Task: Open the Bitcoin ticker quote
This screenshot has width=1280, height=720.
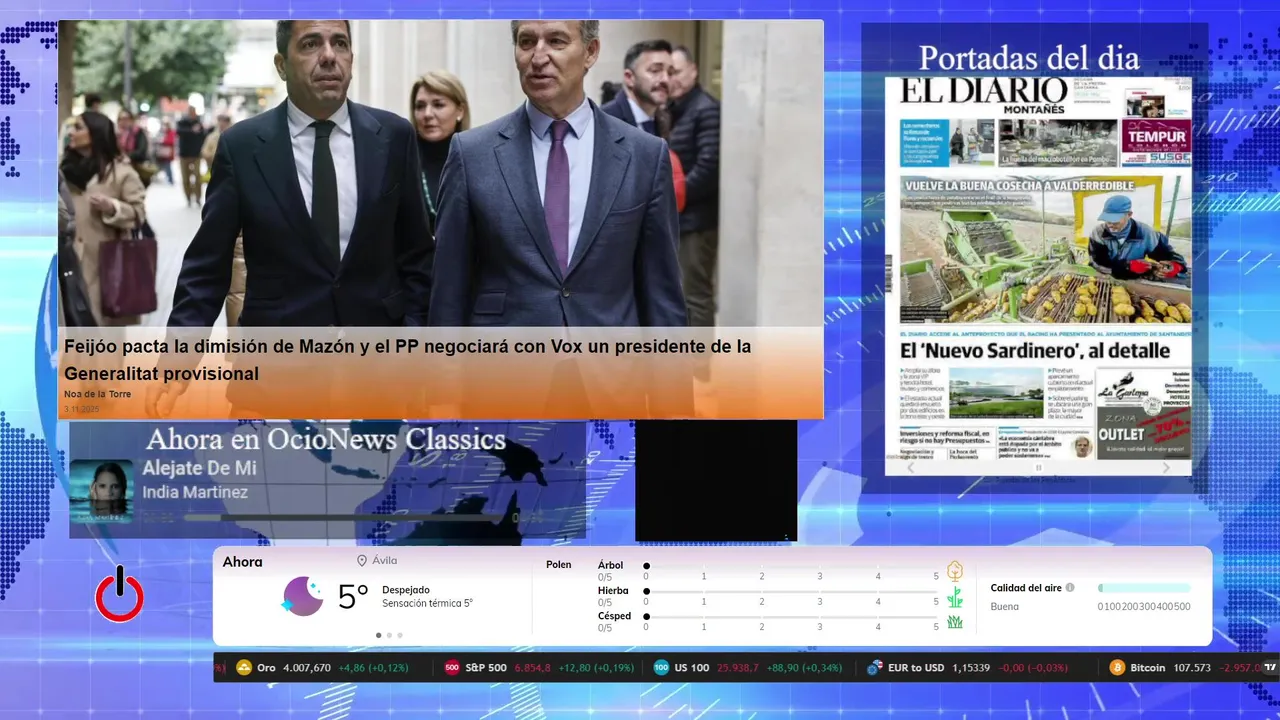Action: tap(1185, 667)
